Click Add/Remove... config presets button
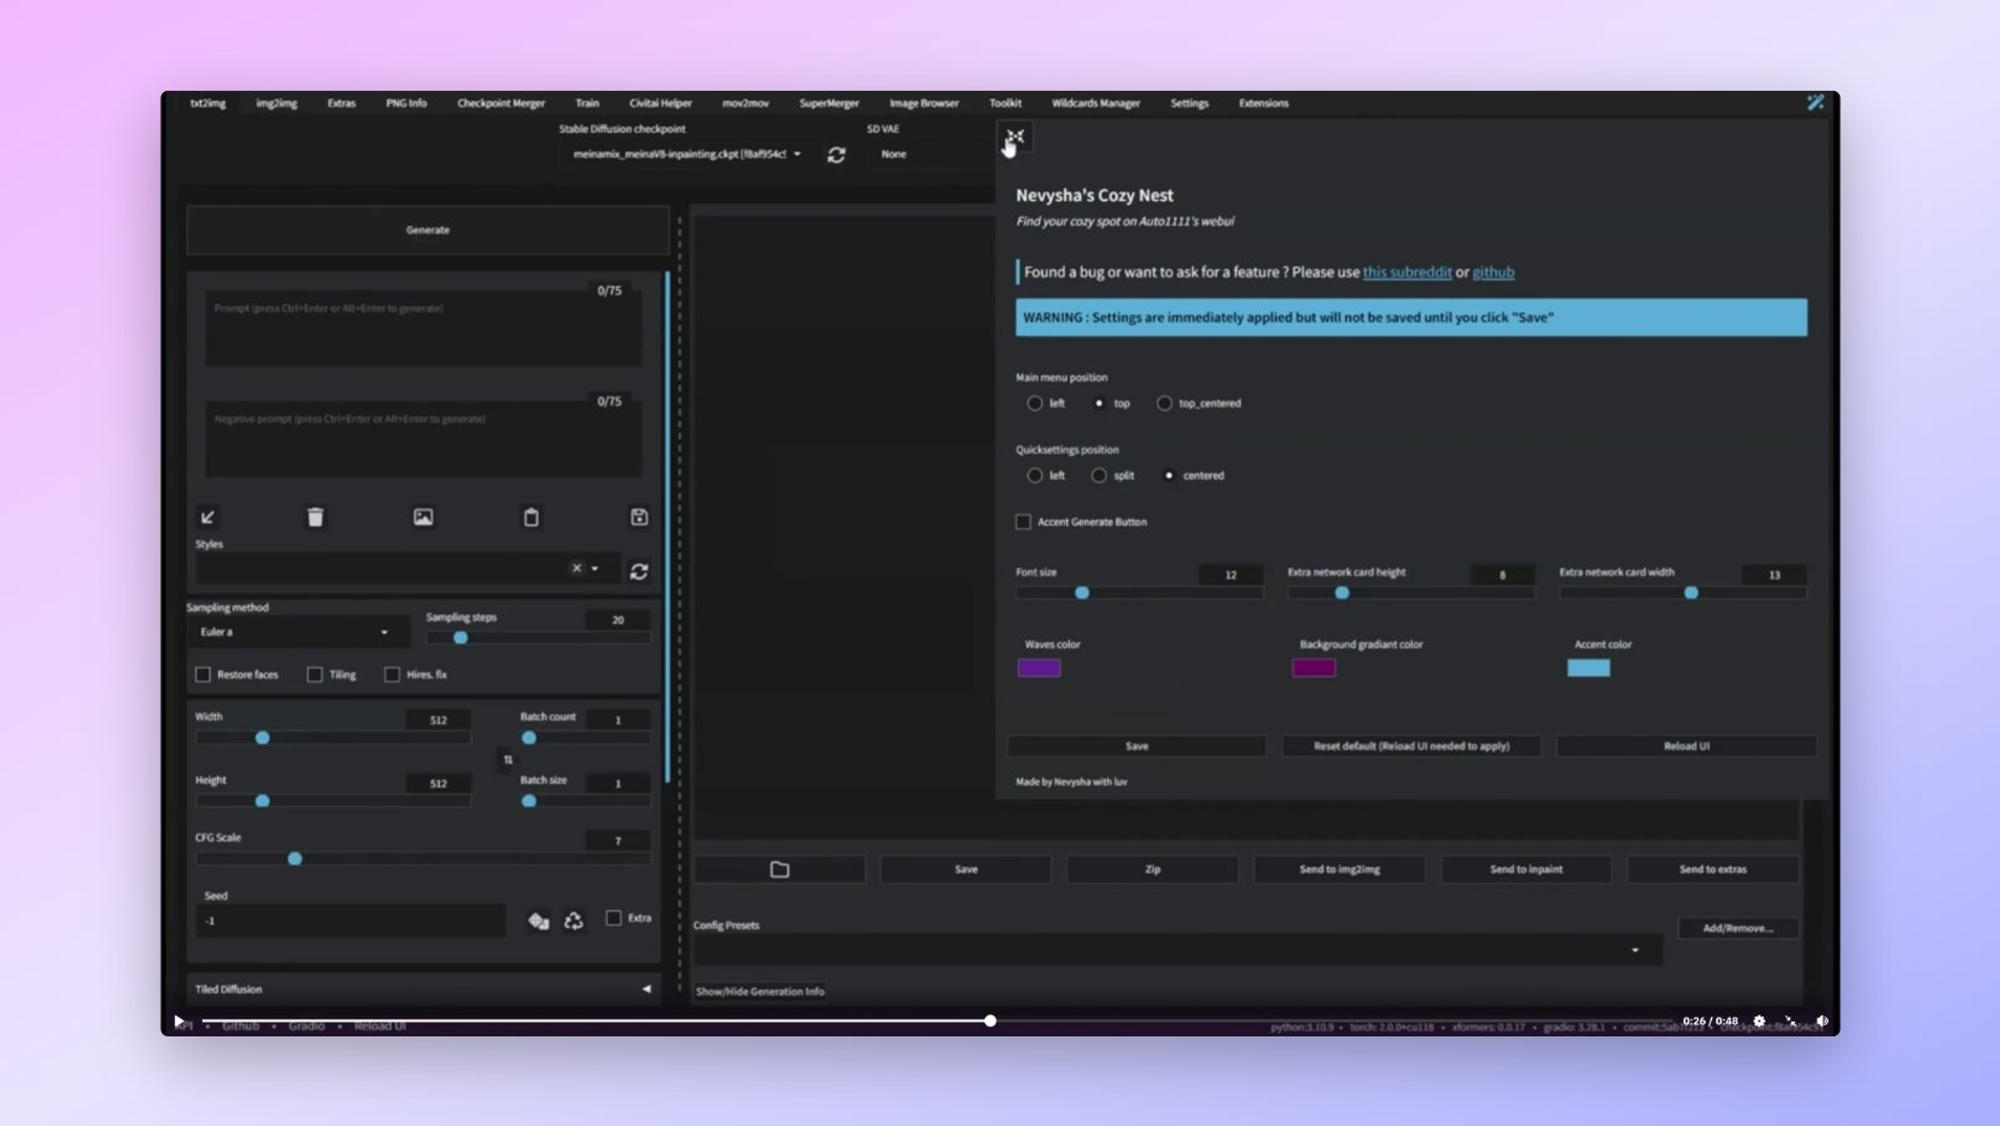Image resolution: width=2000 pixels, height=1126 pixels. click(1738, 928)
